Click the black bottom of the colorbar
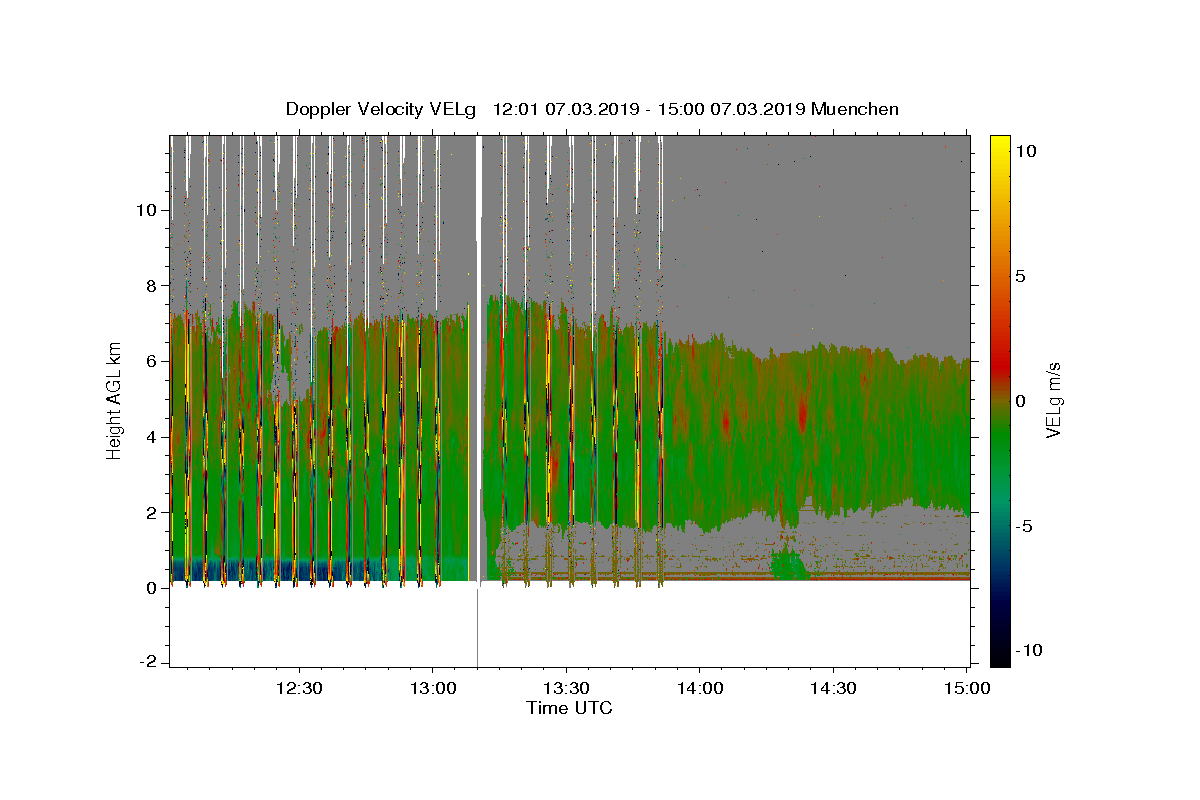 999,655
